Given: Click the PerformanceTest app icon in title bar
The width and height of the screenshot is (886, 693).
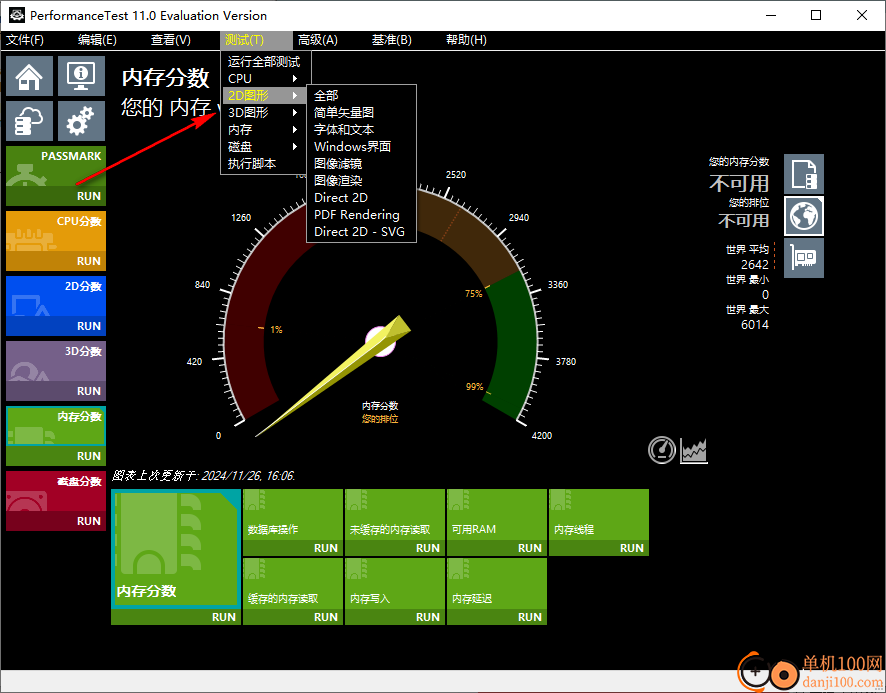Looking at the screenshot, I should coord(17,15).
